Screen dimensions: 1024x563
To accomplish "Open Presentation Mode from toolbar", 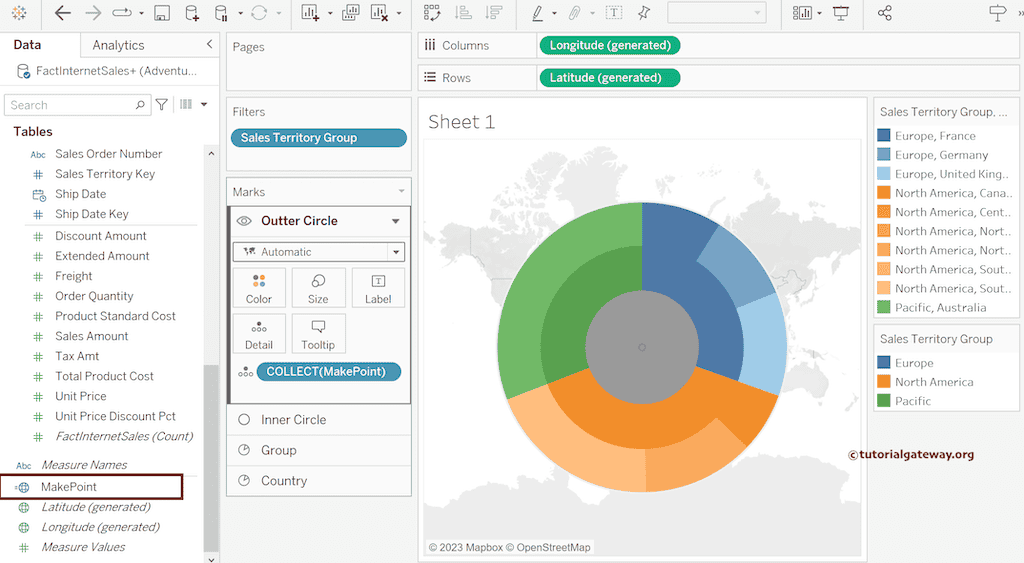I will 841,13.
